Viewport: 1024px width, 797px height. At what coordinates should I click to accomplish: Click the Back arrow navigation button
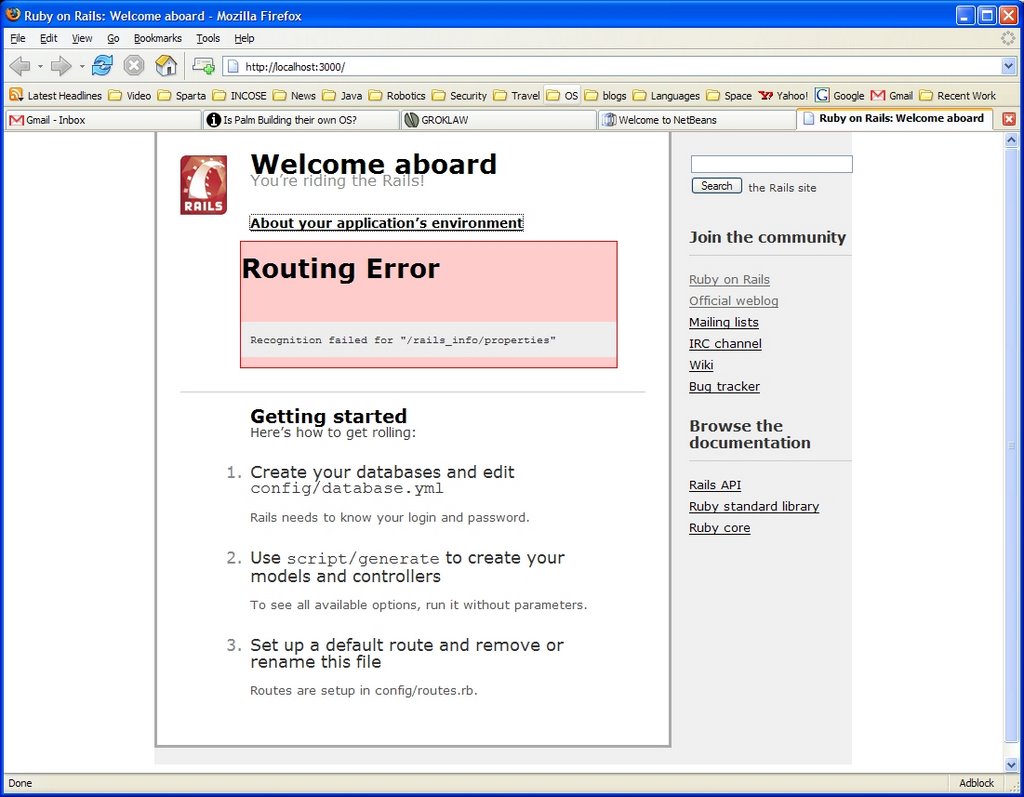click(x=20, y=66)
